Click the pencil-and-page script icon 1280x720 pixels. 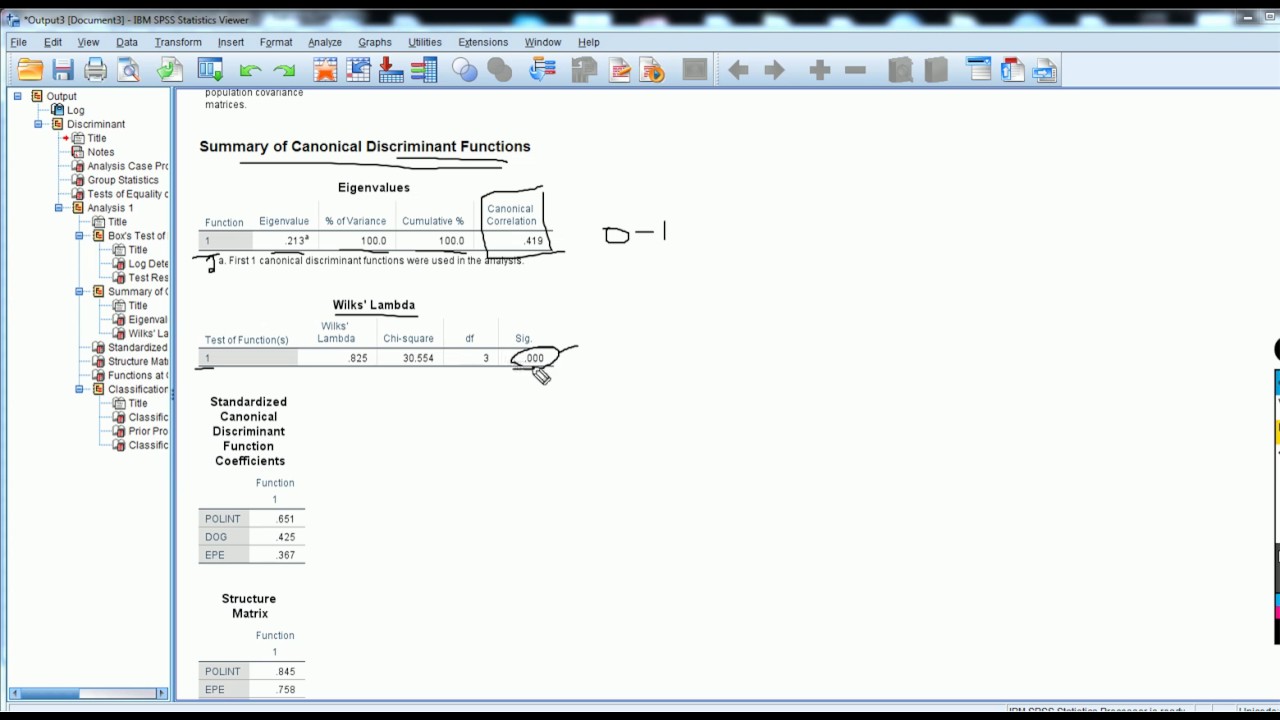pyautogui.click(x=620, y=70)
